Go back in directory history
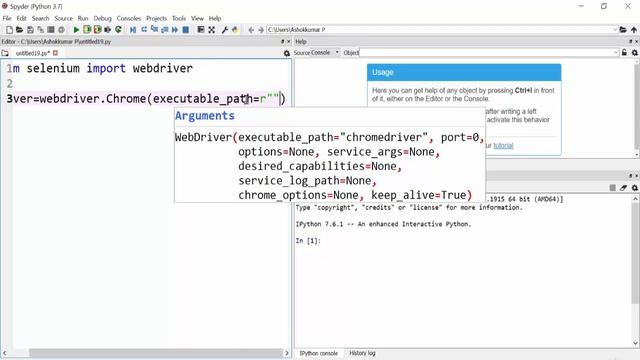This screenshot has width=640, height=360. pos(251,30)
